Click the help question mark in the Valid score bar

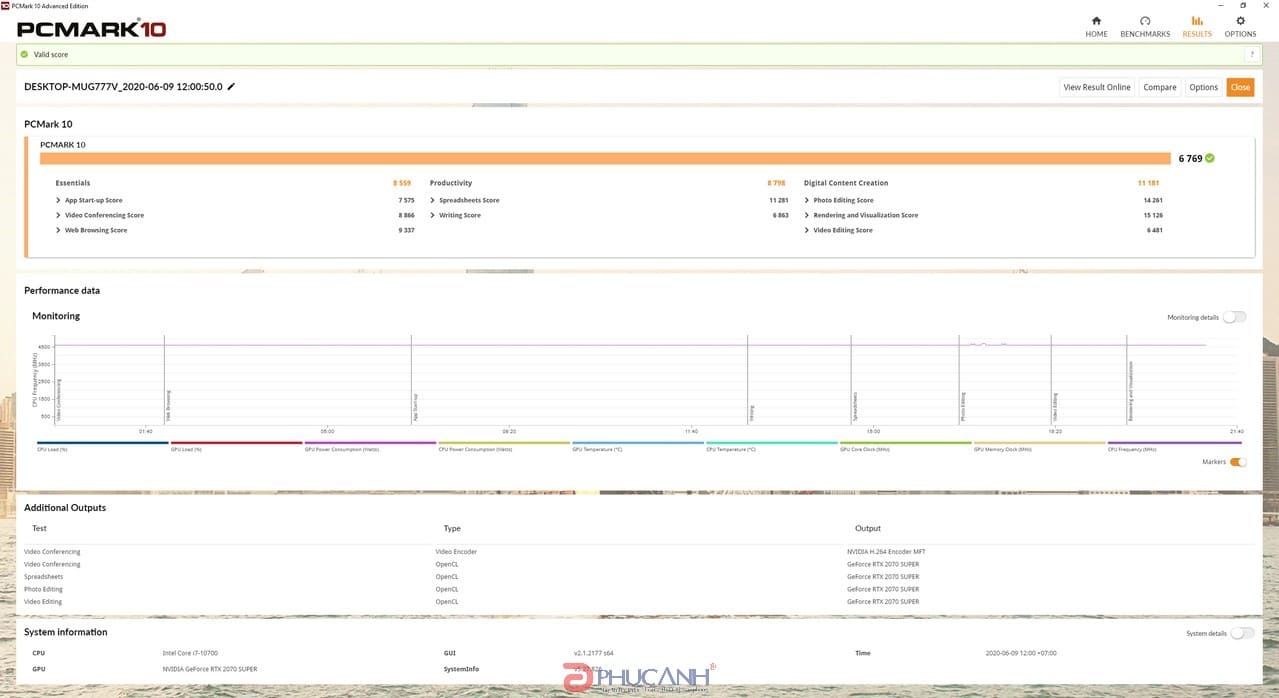[x=1251, y=55]
